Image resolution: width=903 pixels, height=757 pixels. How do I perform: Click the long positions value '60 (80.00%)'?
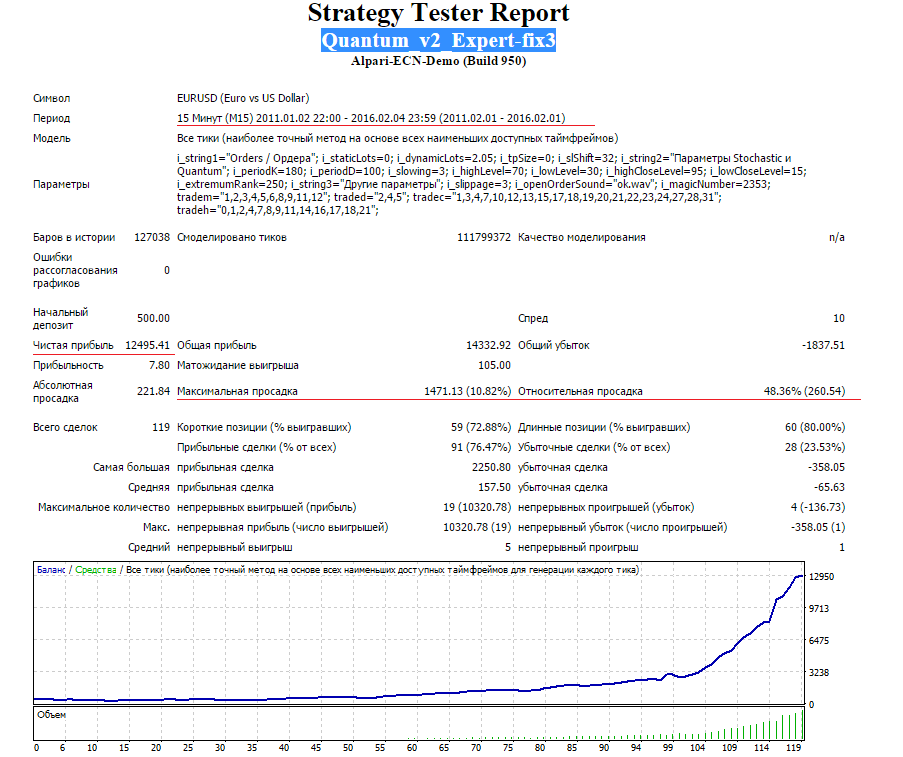(x=815, y=427)
